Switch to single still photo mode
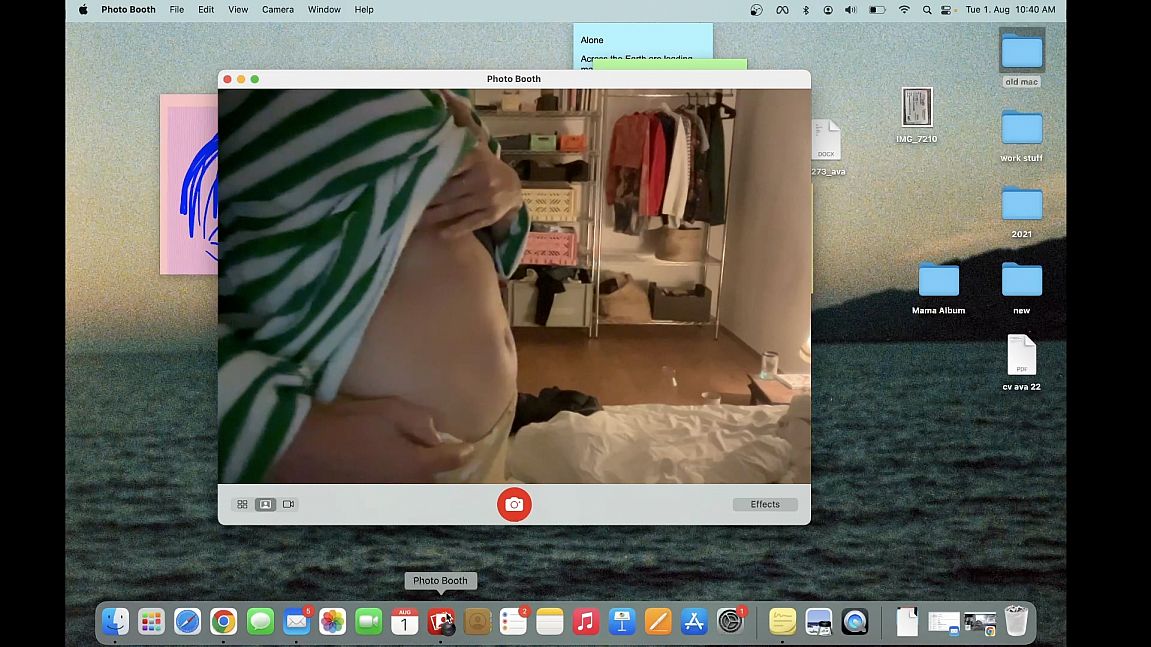The width and height of the screenshot is (1151, 647). pyautogui.click(x=265, y=504)
